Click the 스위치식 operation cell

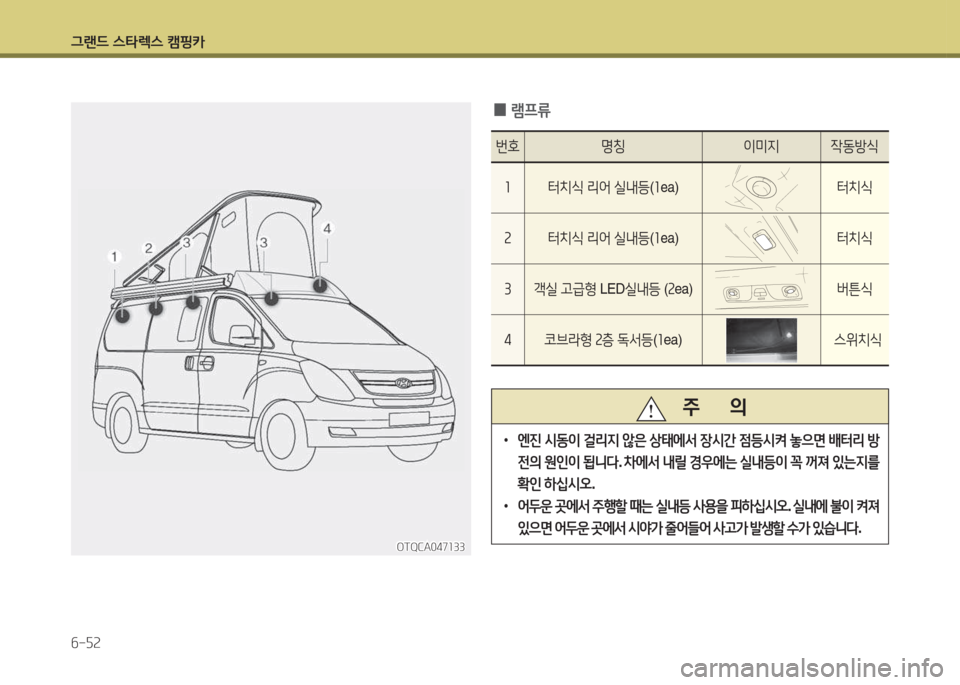click(x=857, y=340)
